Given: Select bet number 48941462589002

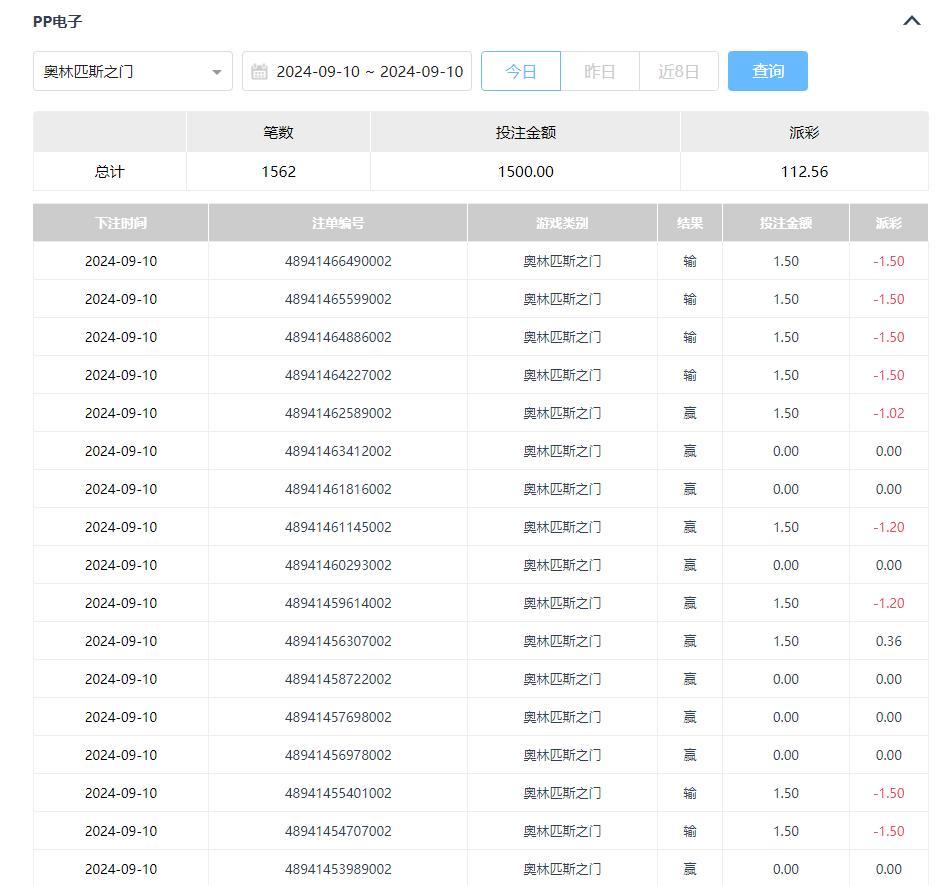Looking at the screenshot, I should click(338, 413).
